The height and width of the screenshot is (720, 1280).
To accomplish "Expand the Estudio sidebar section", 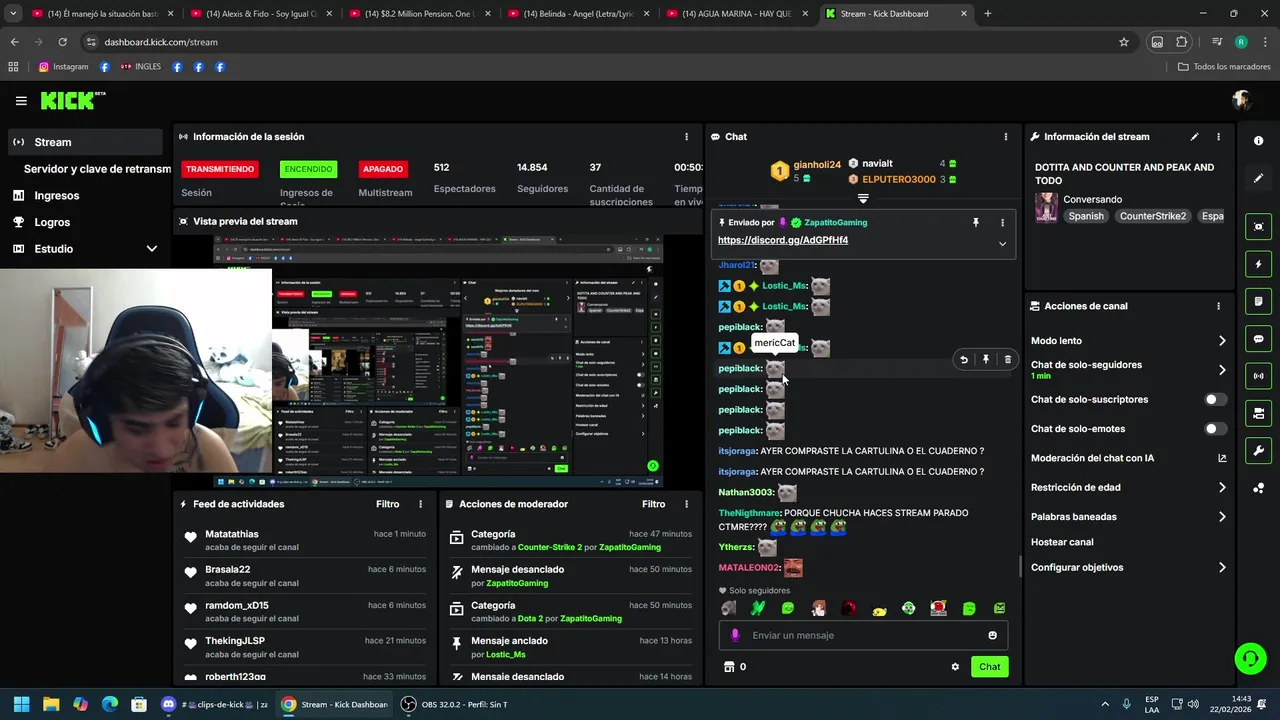I will (x=152, y=249).
